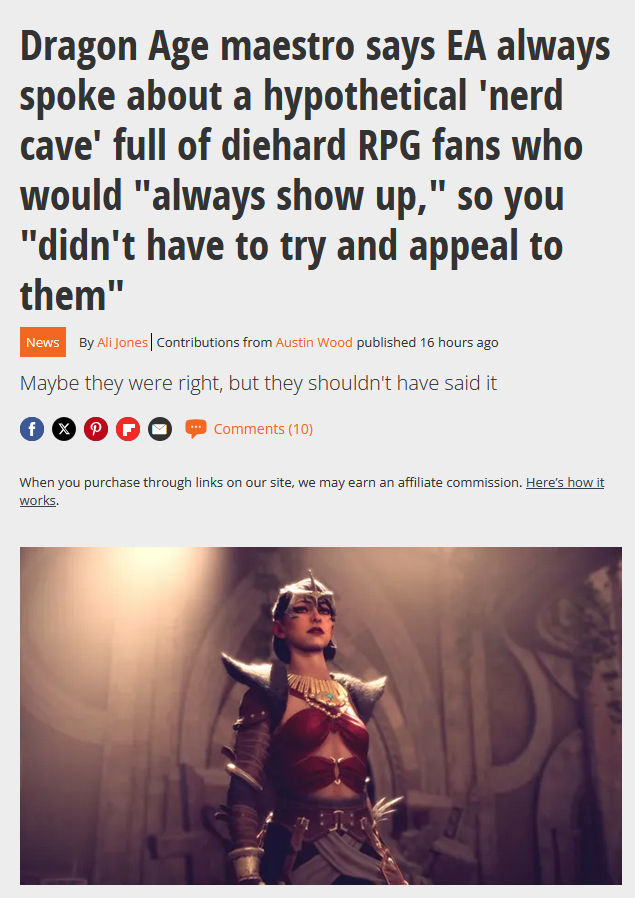Visit contributor Austin Wood's profile

[x=314, y=342]
